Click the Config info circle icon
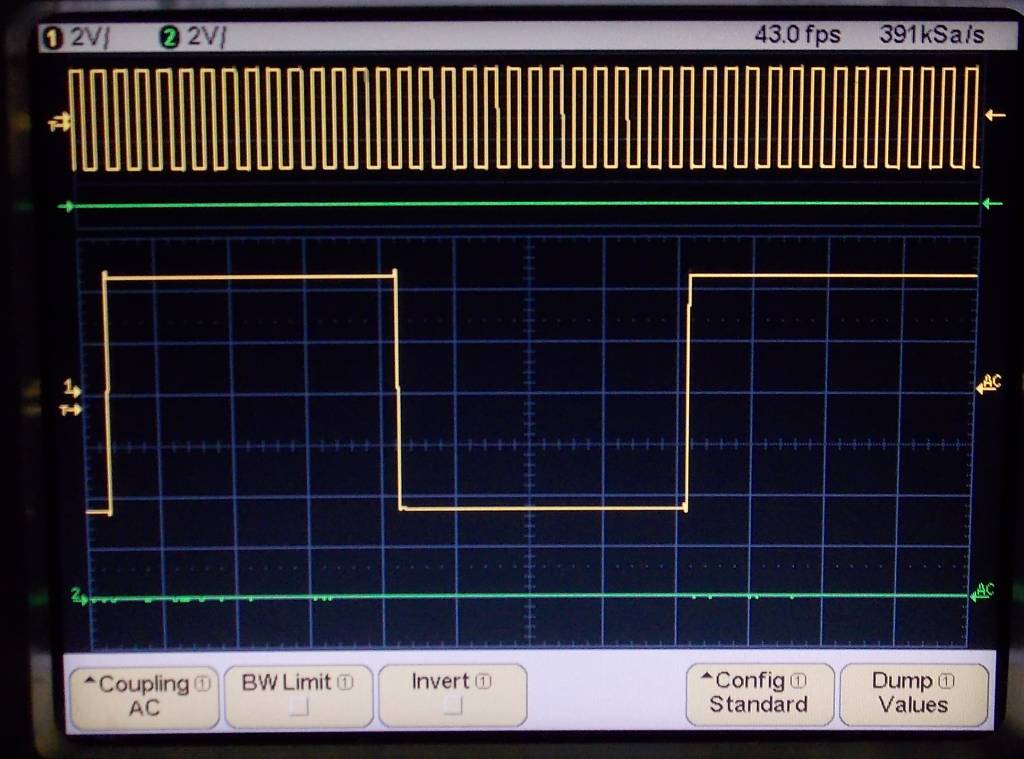This screenshot has height=759, width=1024. point(799,681)
